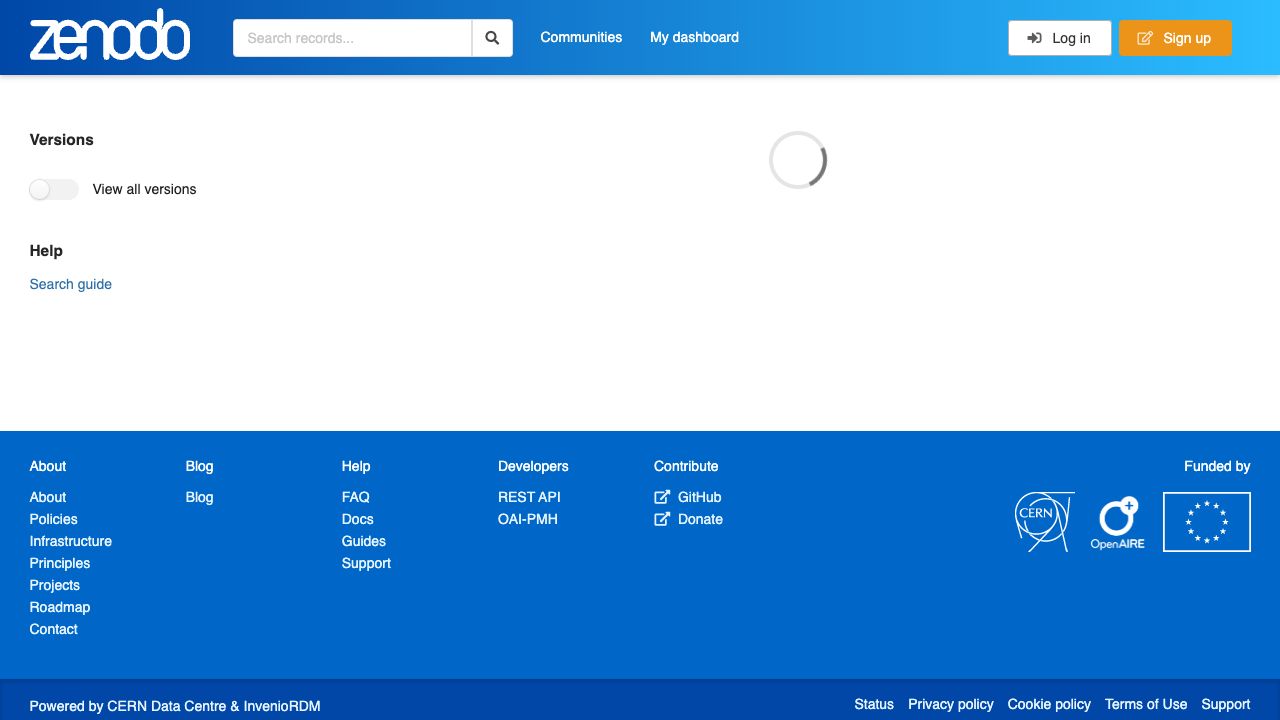This screenshot has height=720, width=1280.
Task: Open the Roadmap footer link
Action: point(60,607)
